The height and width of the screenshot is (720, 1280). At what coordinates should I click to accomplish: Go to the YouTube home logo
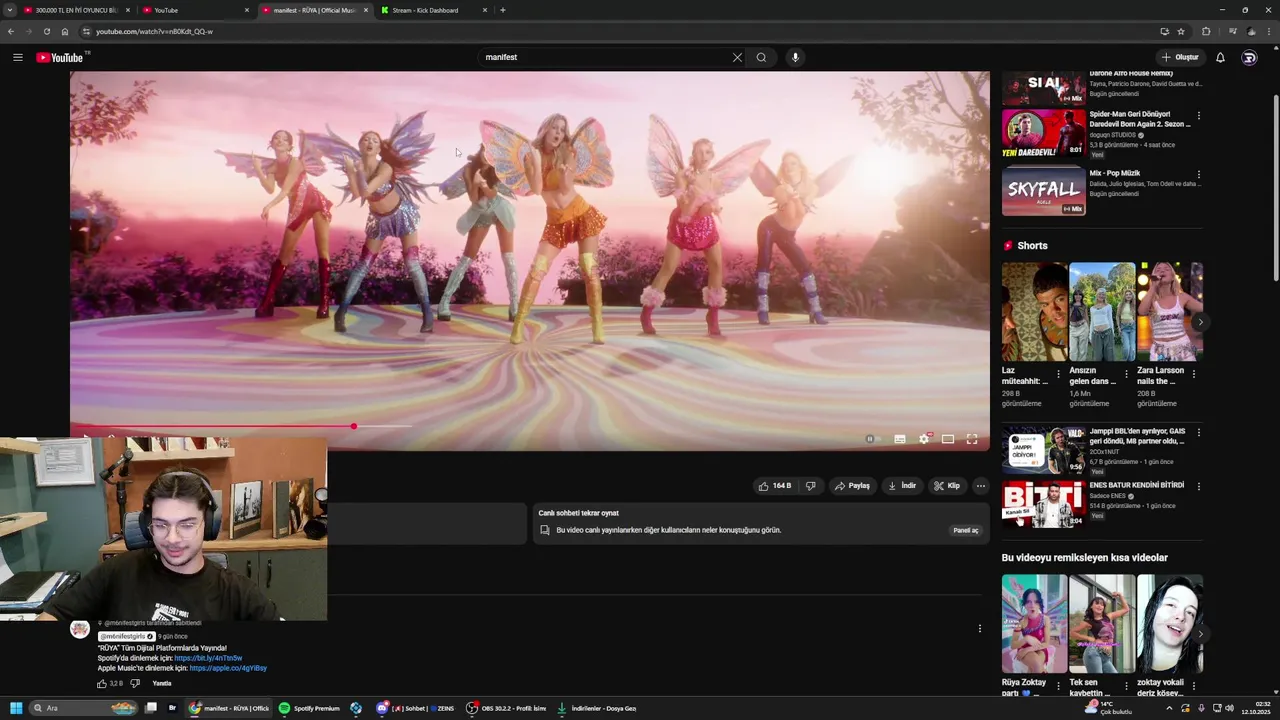(62, 57)
